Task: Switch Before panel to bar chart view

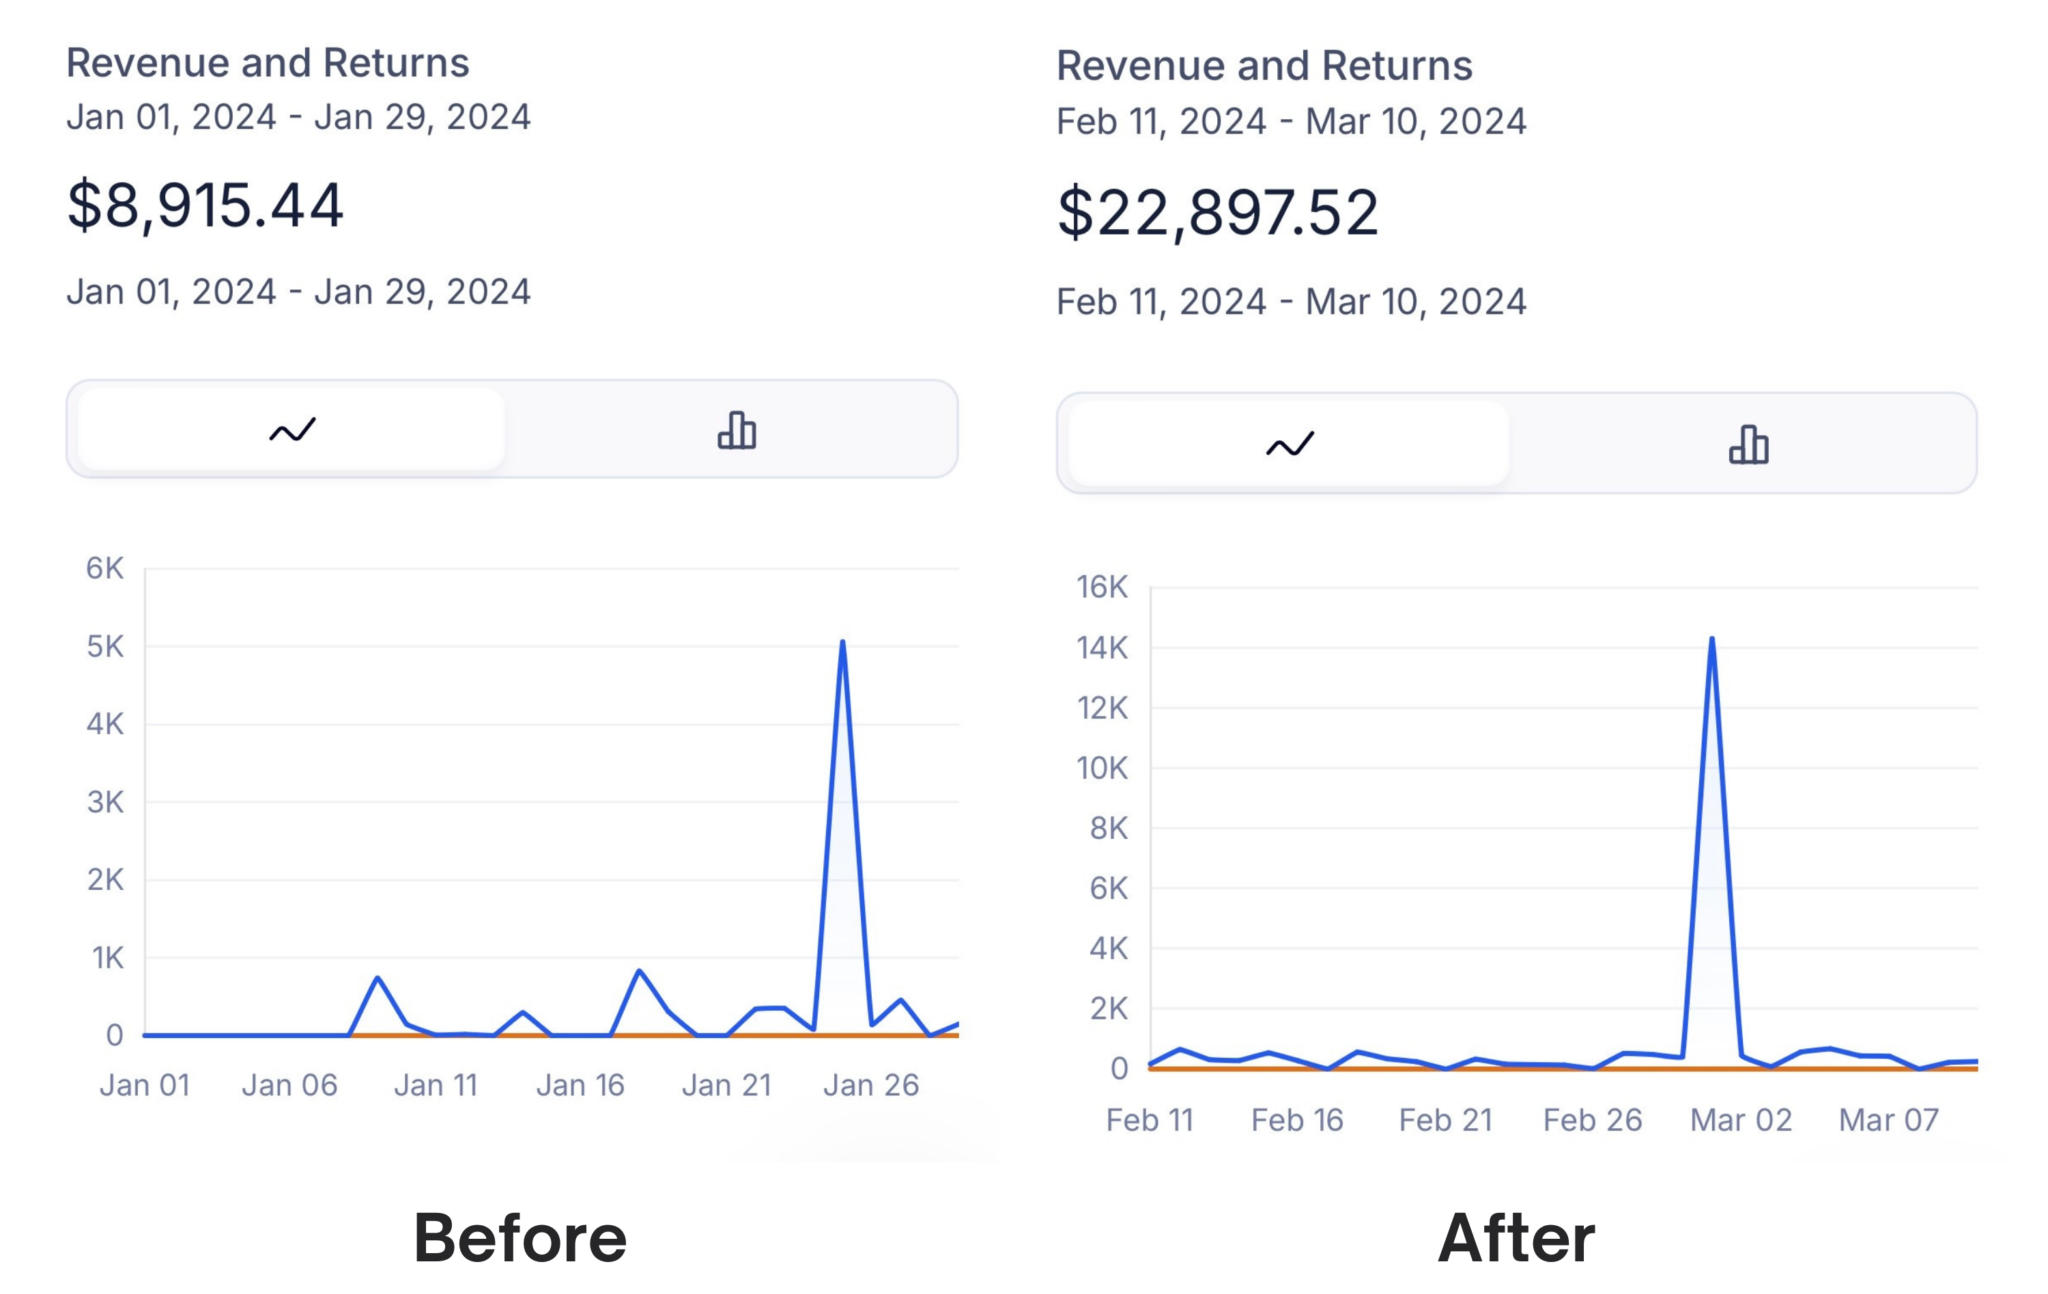Action: (736, 430)
